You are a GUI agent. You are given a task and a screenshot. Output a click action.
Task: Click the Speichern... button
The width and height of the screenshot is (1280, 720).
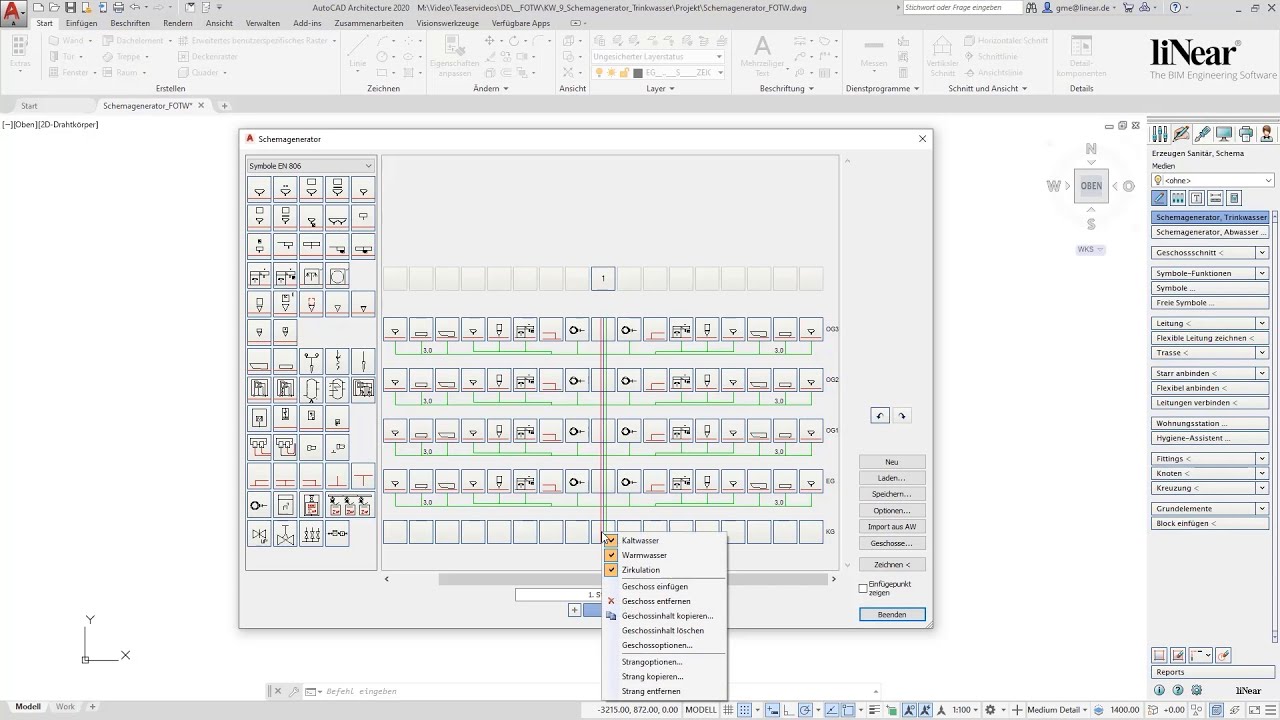point(892,494)
